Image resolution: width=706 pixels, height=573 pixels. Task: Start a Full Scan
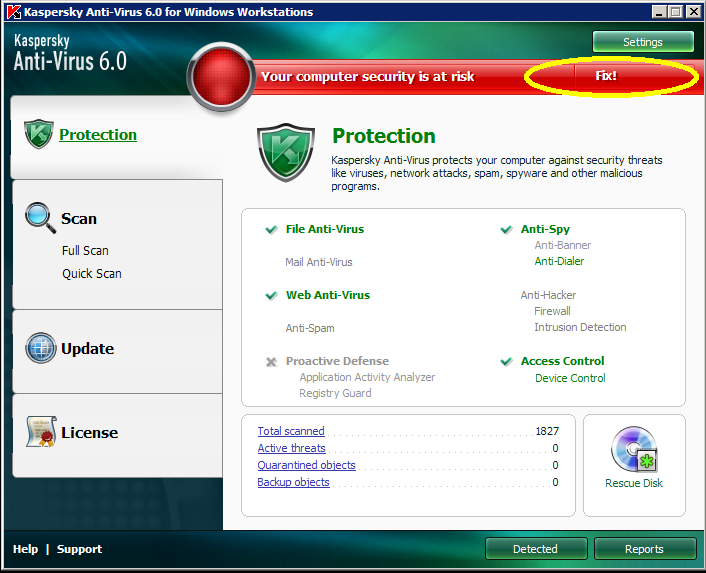coord(85,250)
